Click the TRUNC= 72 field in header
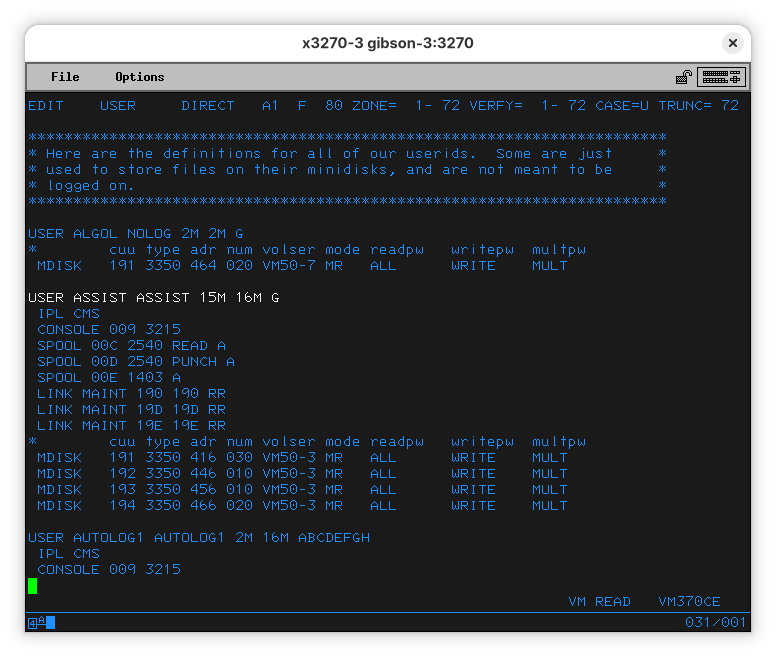 [x=700, y=106]
